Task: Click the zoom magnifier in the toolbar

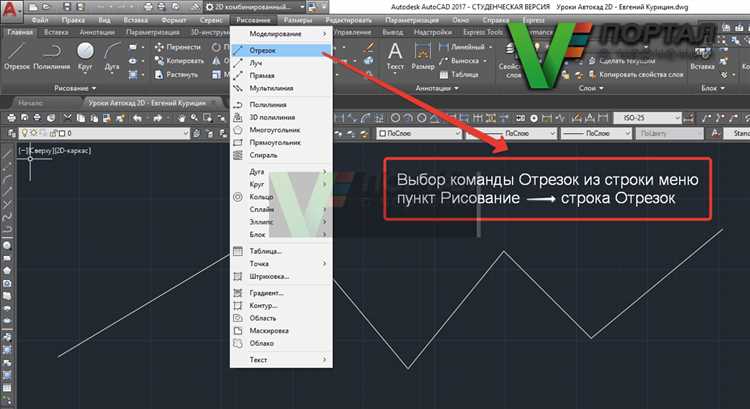Action: click(x=194, y=118)
